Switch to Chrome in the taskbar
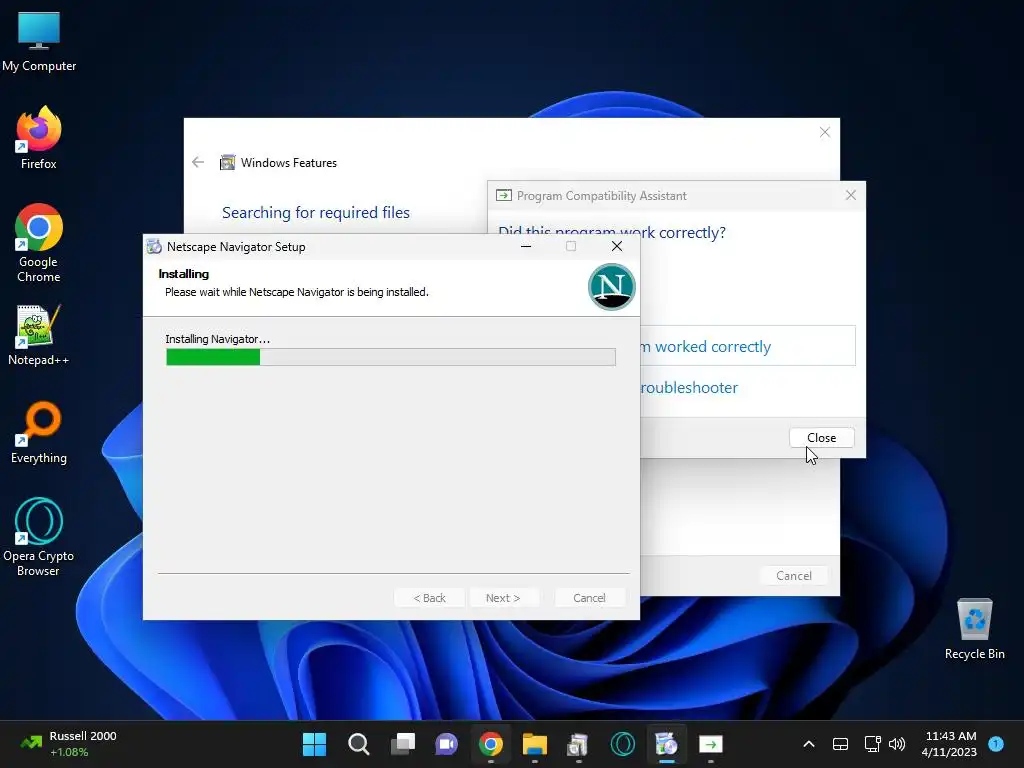 point(491,744)
